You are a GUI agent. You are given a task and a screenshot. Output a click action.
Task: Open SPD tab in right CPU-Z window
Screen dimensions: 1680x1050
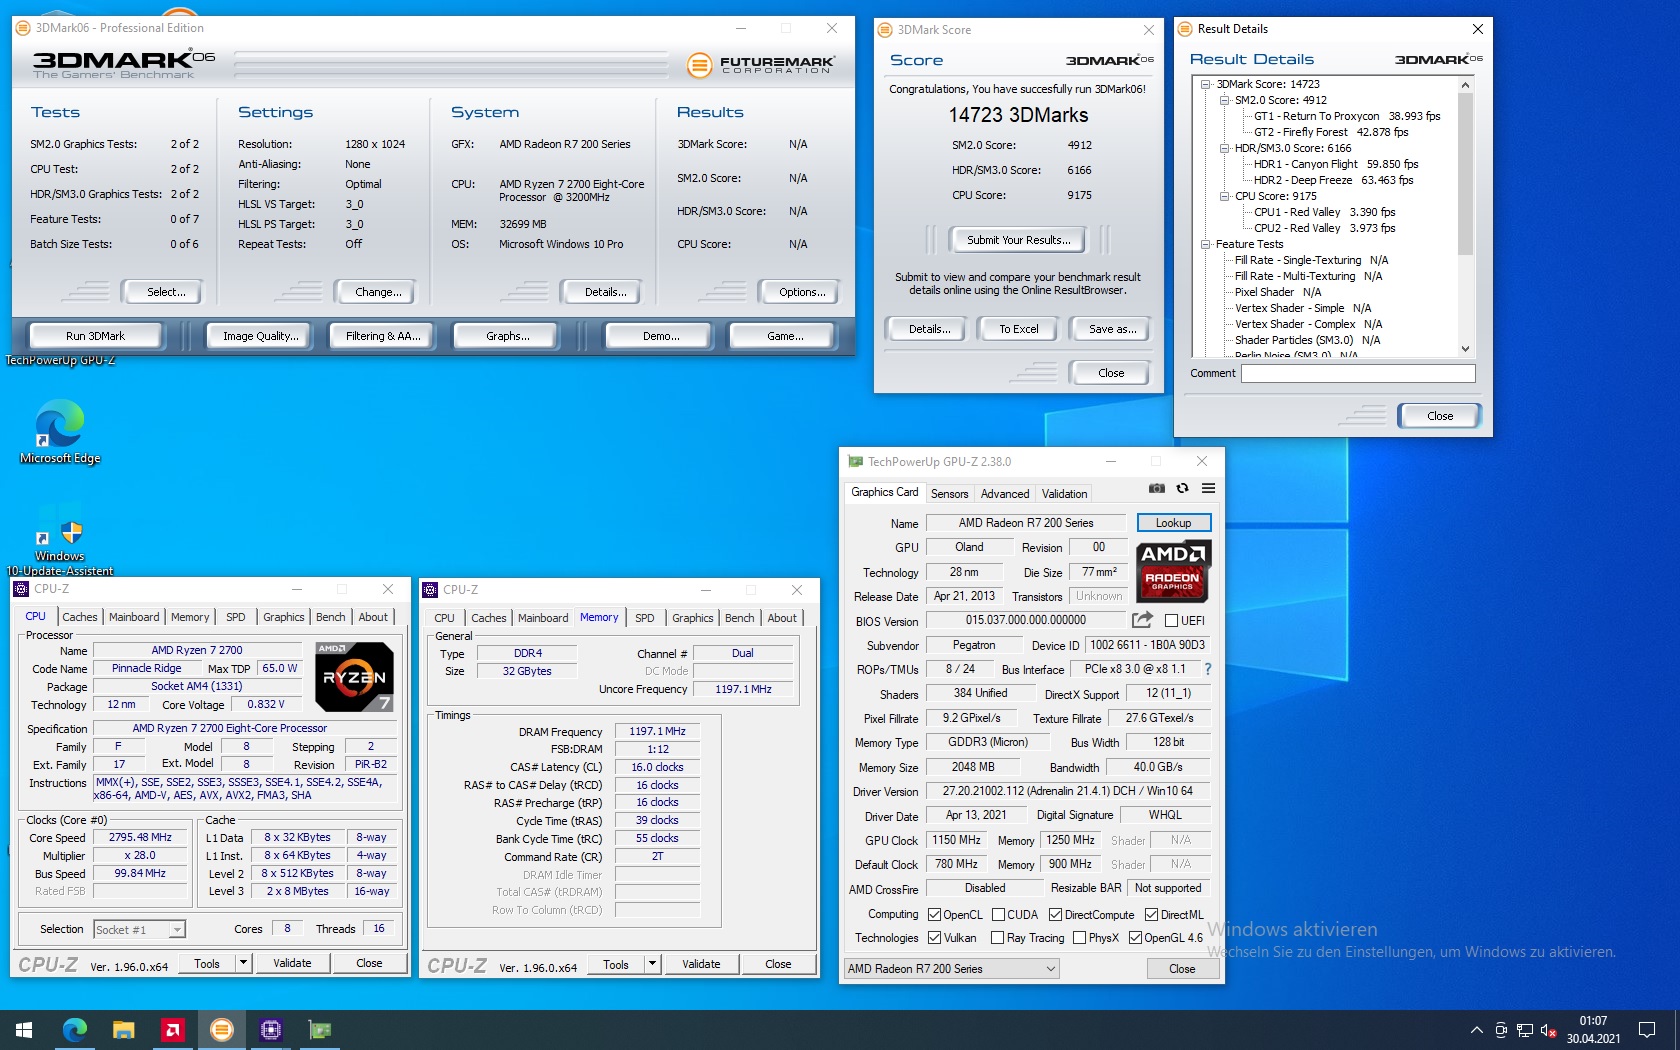click(x=645, y=618)
